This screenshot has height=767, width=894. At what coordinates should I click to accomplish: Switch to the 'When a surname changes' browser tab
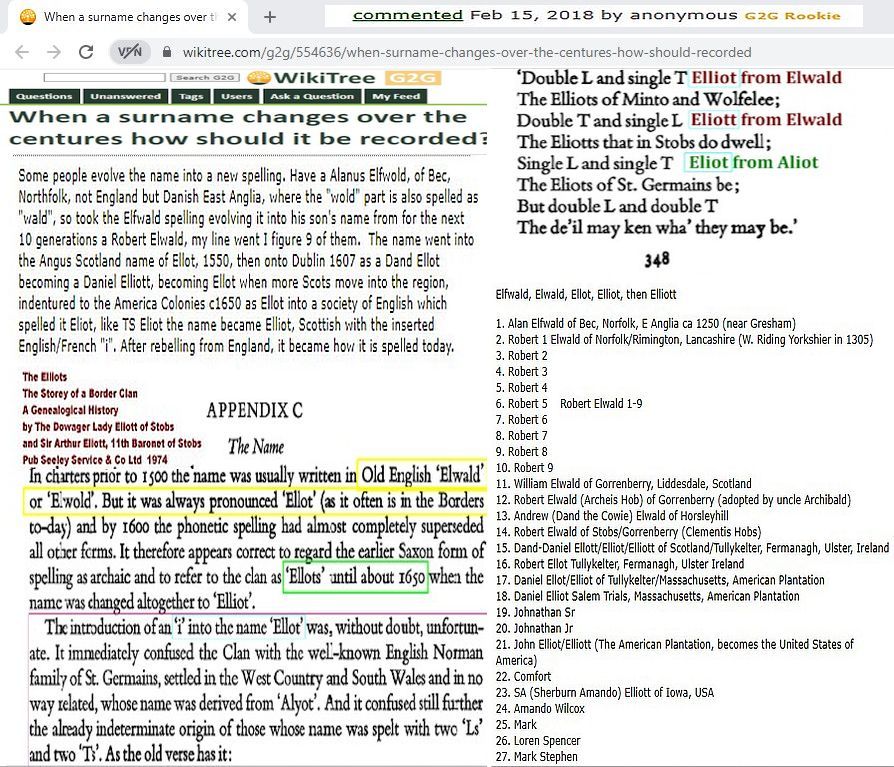pos(128,17)
